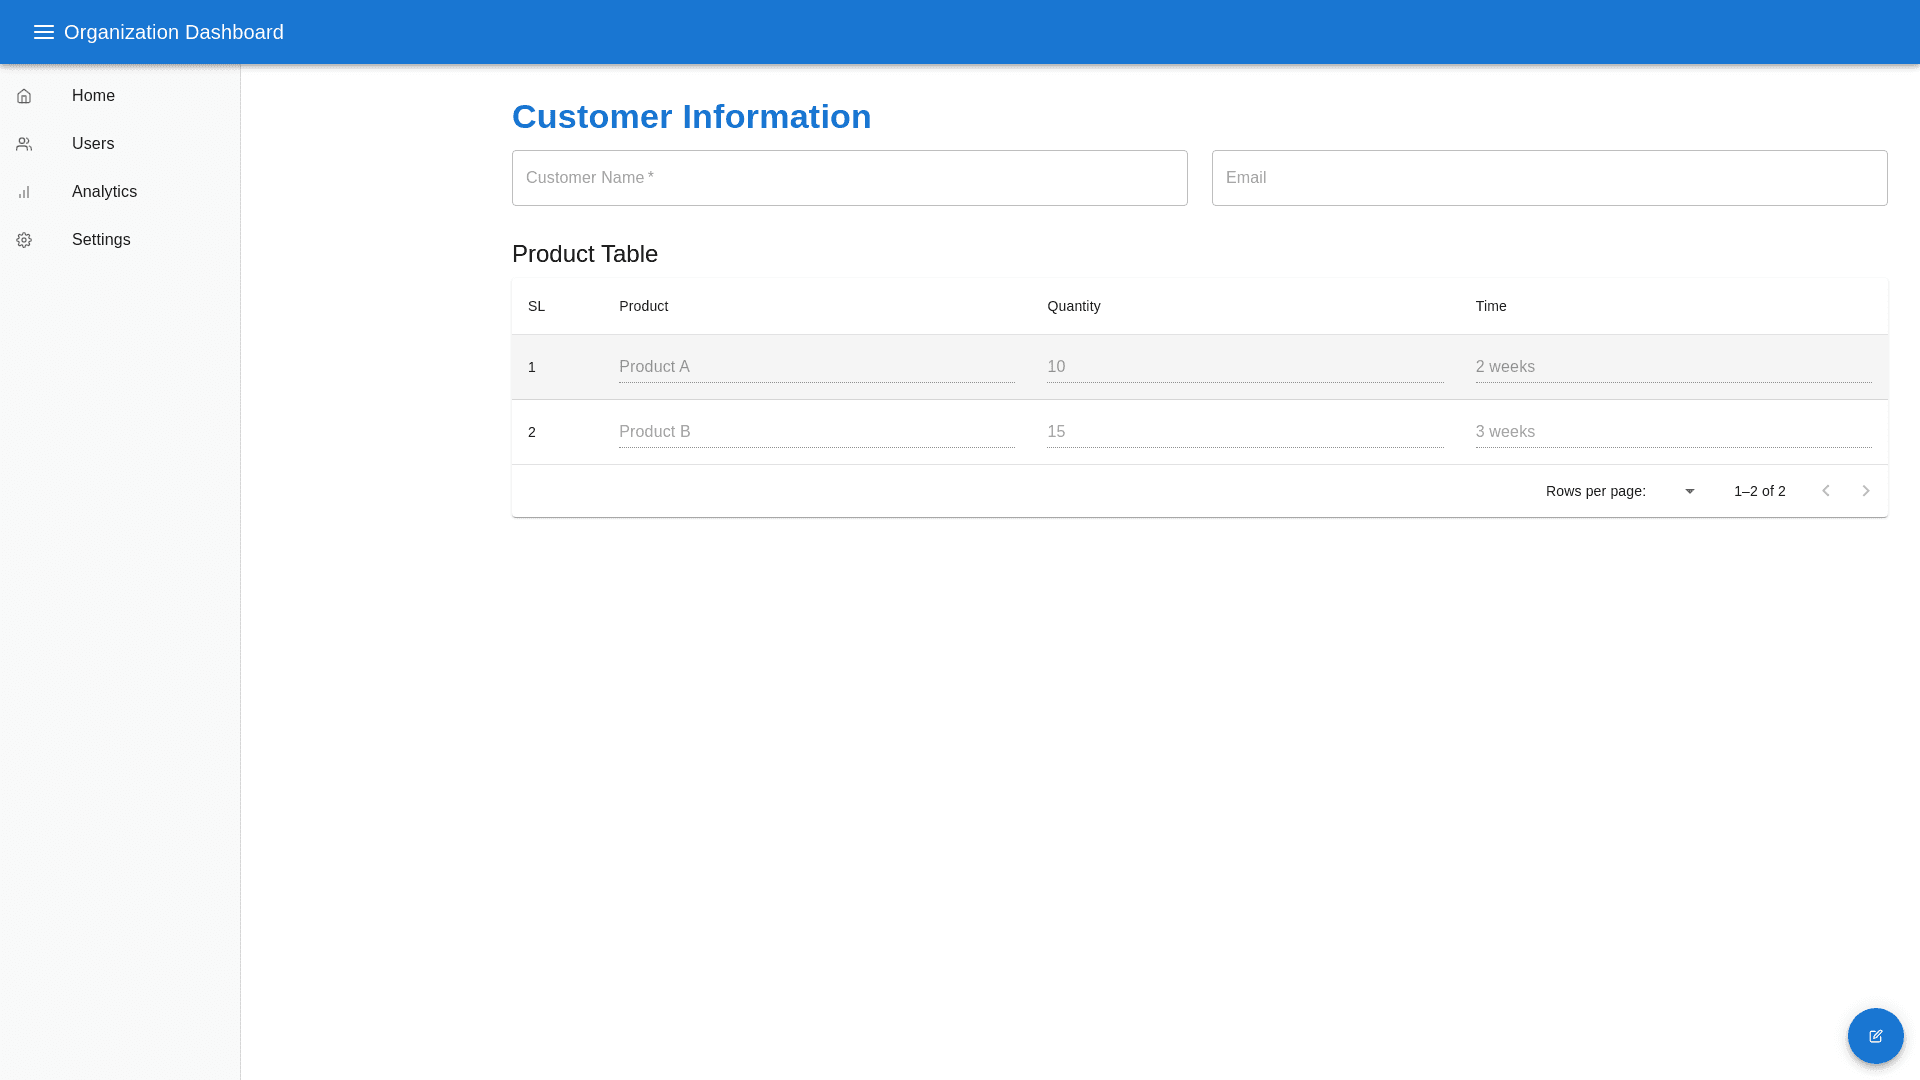
Task: Edit the Product A name field
Action: [816, 367]
